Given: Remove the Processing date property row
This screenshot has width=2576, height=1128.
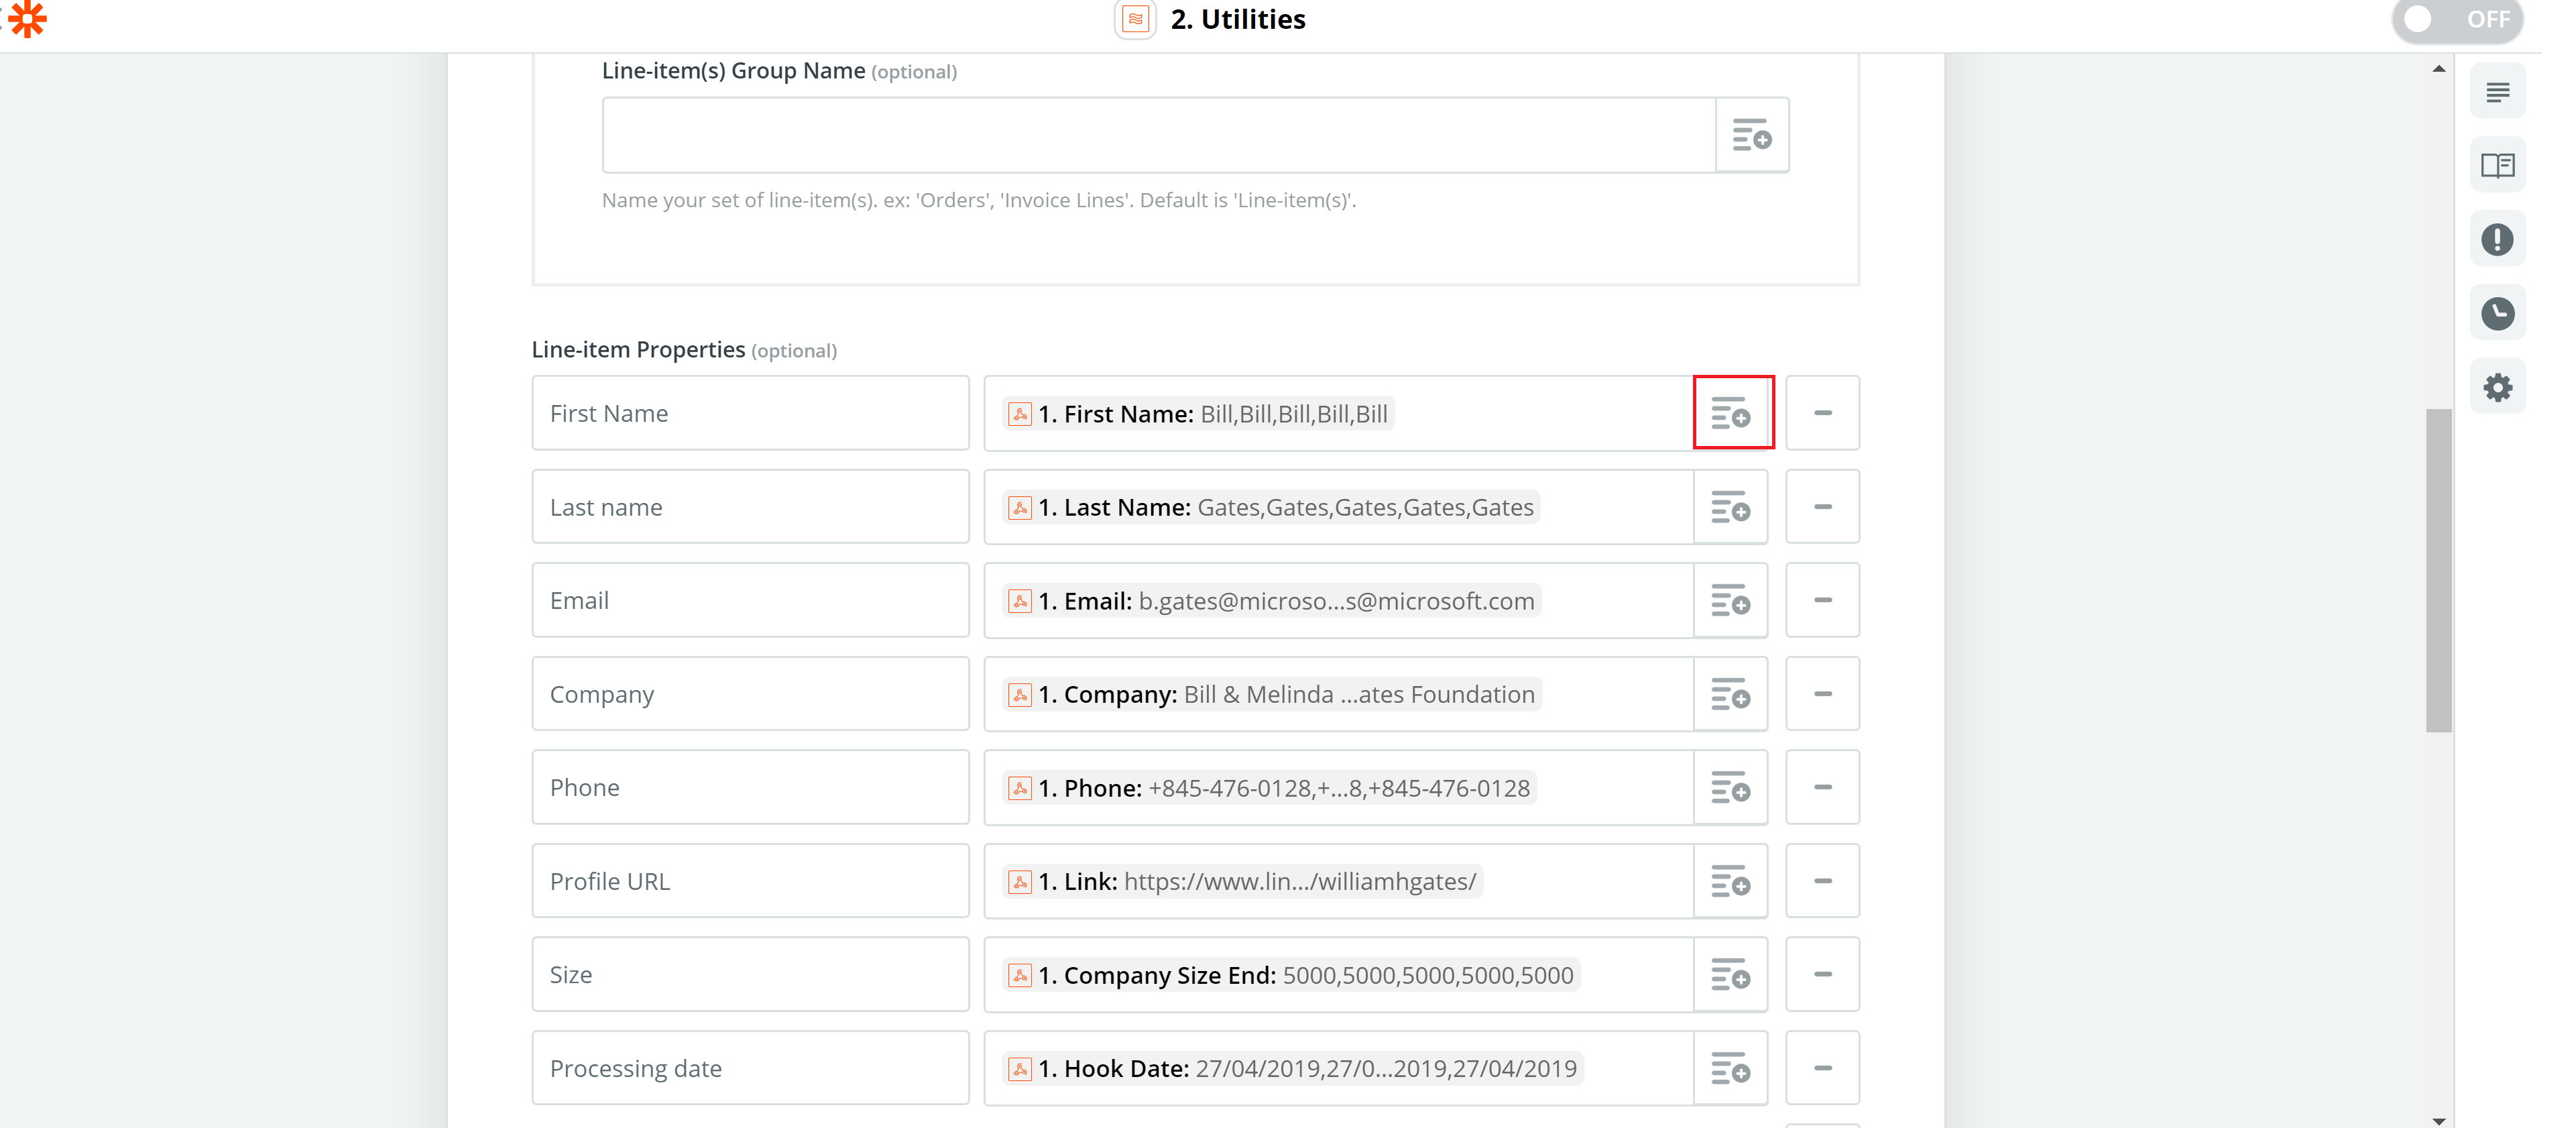Looking at the screenshot, I should pos(1822,1068).
